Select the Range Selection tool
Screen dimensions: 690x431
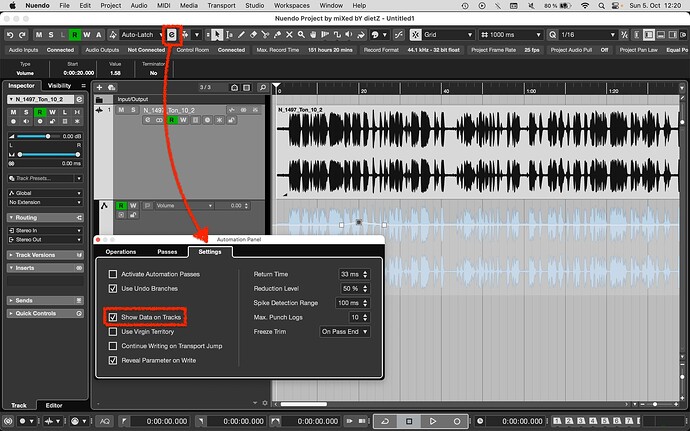(229, 35)
